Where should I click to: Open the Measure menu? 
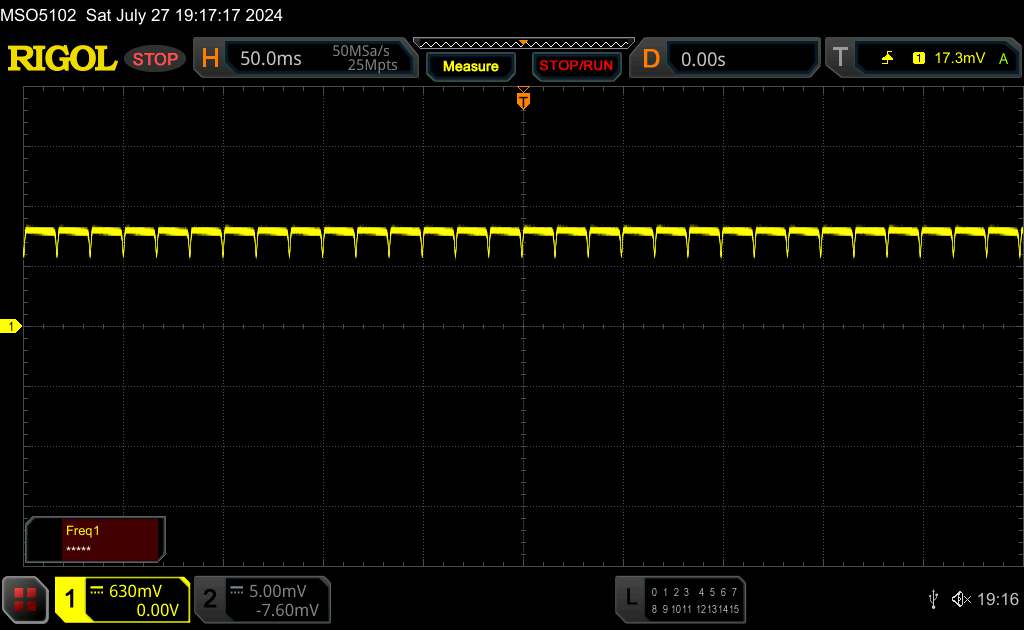(470, 66)
